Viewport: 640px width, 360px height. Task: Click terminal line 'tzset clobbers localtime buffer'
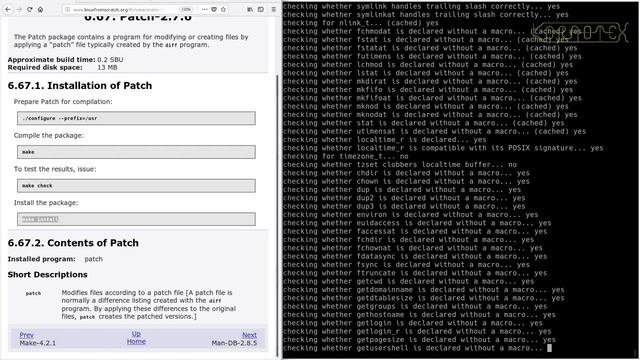(400, 164)
